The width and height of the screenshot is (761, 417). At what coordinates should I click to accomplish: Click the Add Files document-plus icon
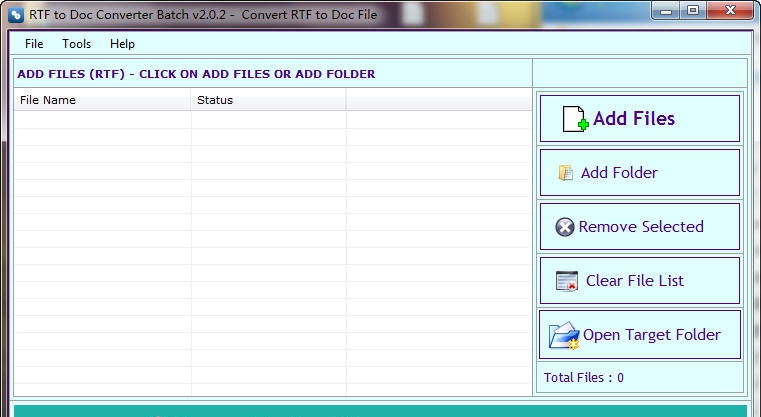coord(576,119)
